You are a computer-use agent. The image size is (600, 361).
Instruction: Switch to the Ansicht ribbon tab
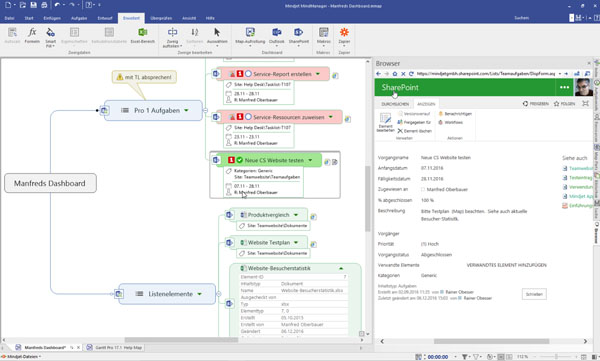pos(189,18)
